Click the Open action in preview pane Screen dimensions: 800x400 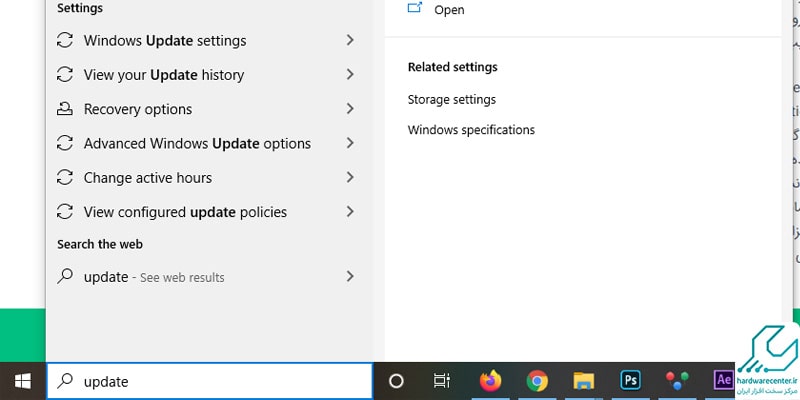[x=449, y=10]
